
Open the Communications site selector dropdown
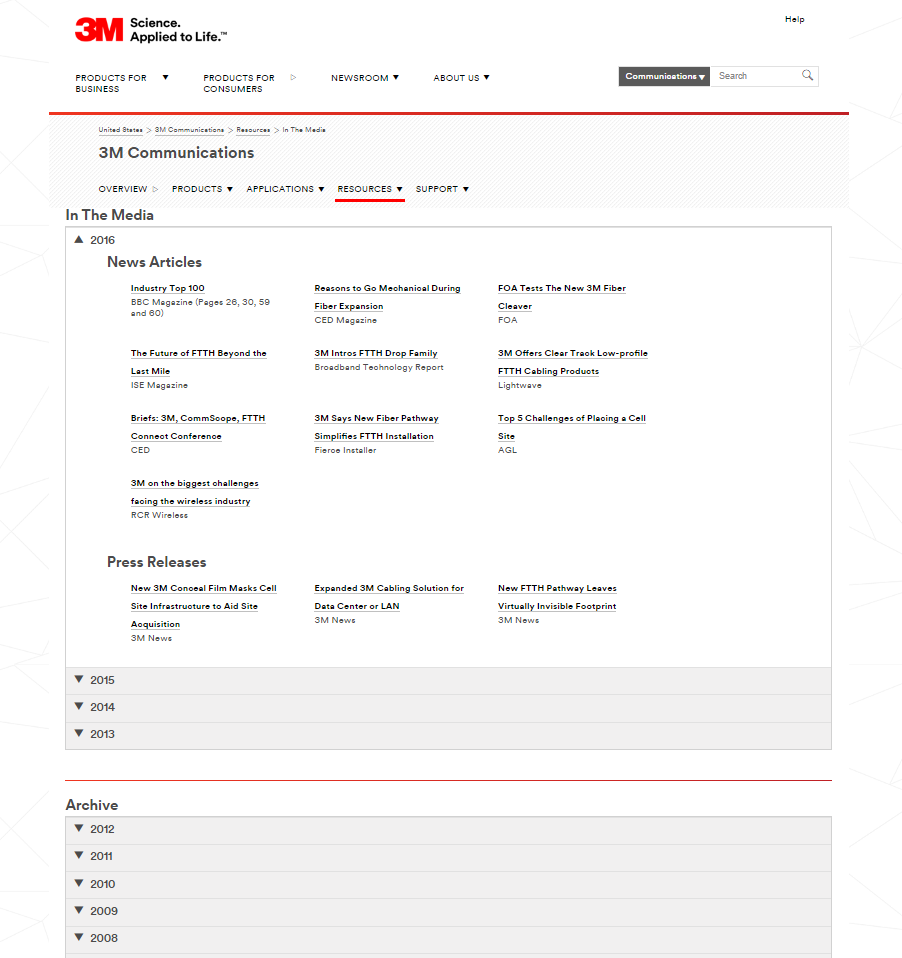pyautogui.click(x=663, y=75)
